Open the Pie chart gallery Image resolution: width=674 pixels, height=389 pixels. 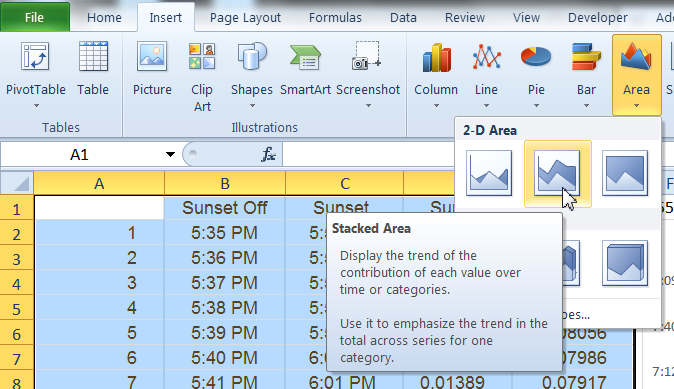(x=536, y=74)
